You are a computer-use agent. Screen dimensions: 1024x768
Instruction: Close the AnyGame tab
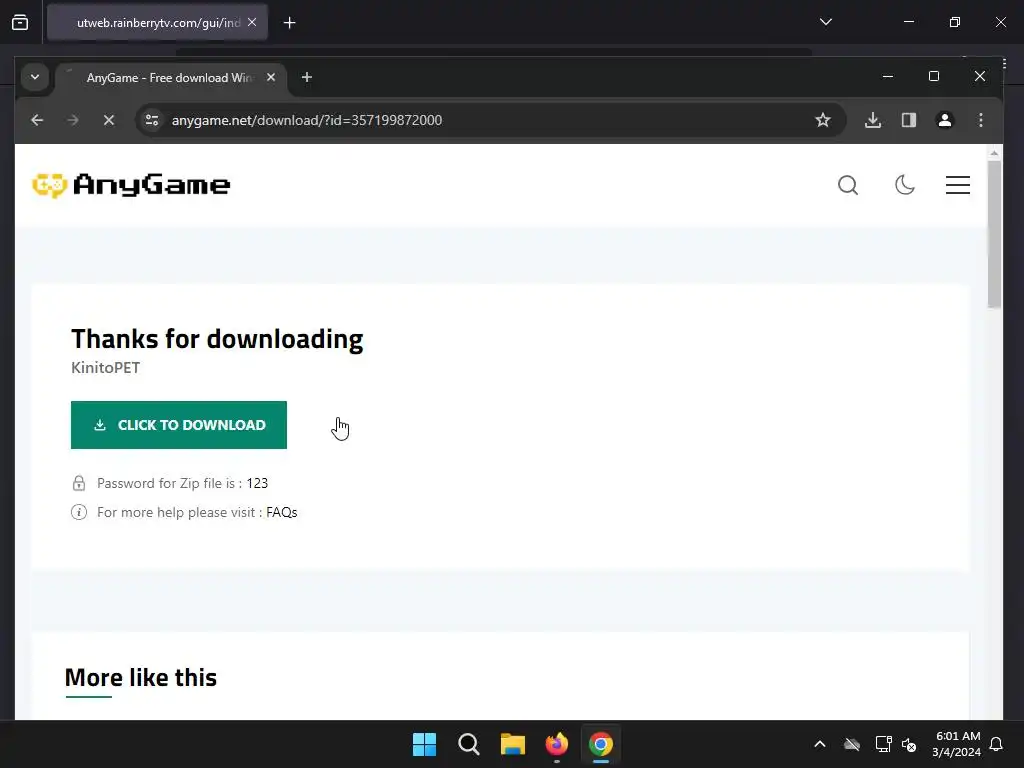(271, 78)
